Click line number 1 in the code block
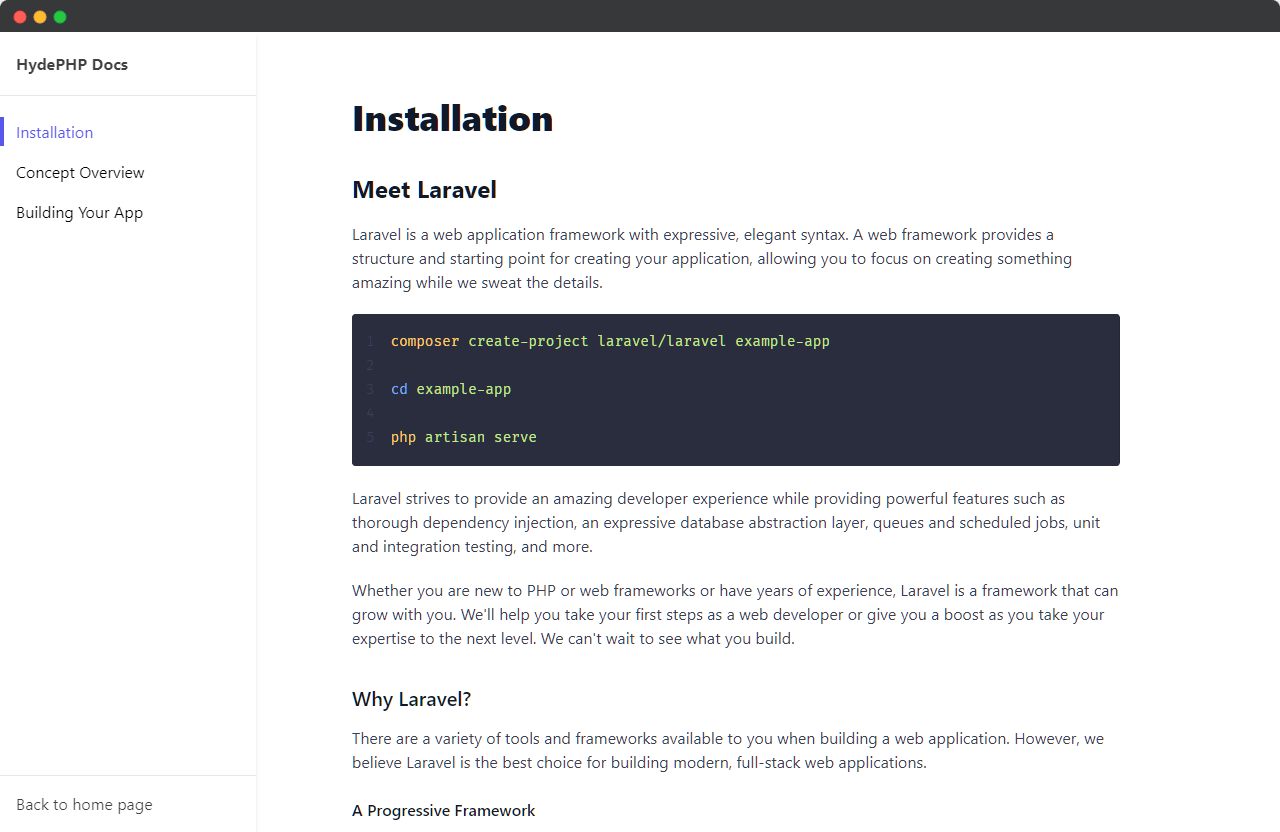 [371, 341]
